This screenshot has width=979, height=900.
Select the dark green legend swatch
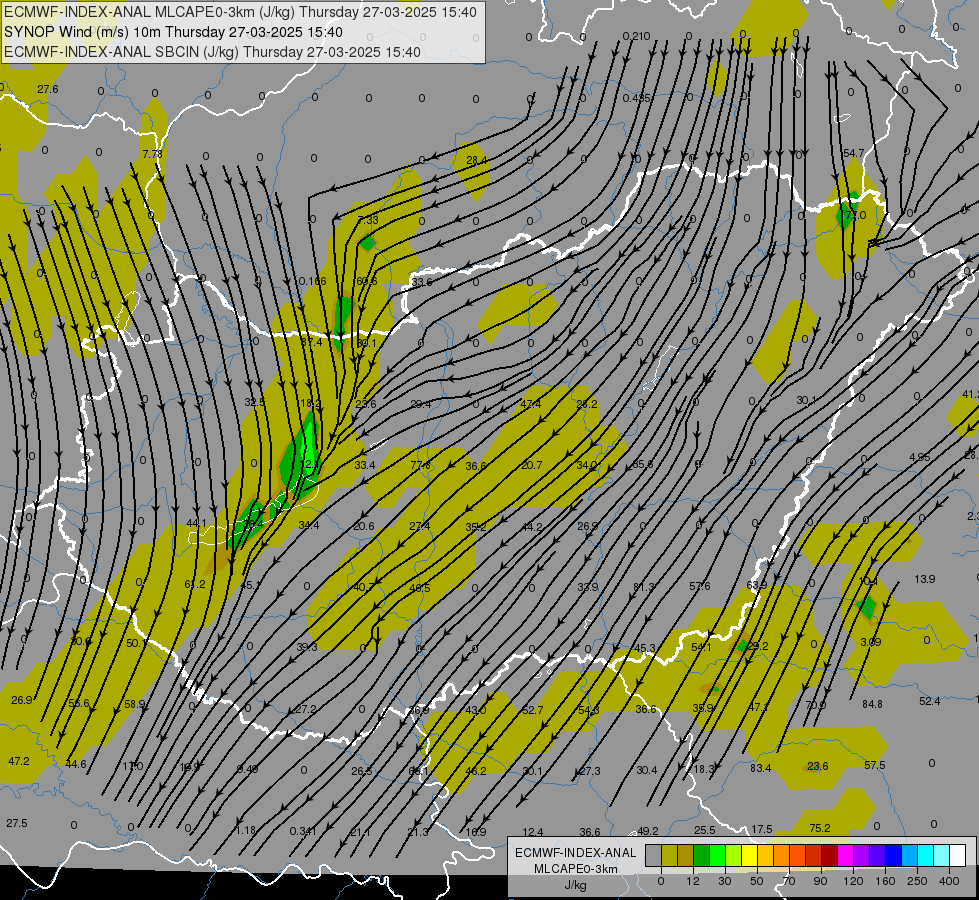click(x=701, y=855)
